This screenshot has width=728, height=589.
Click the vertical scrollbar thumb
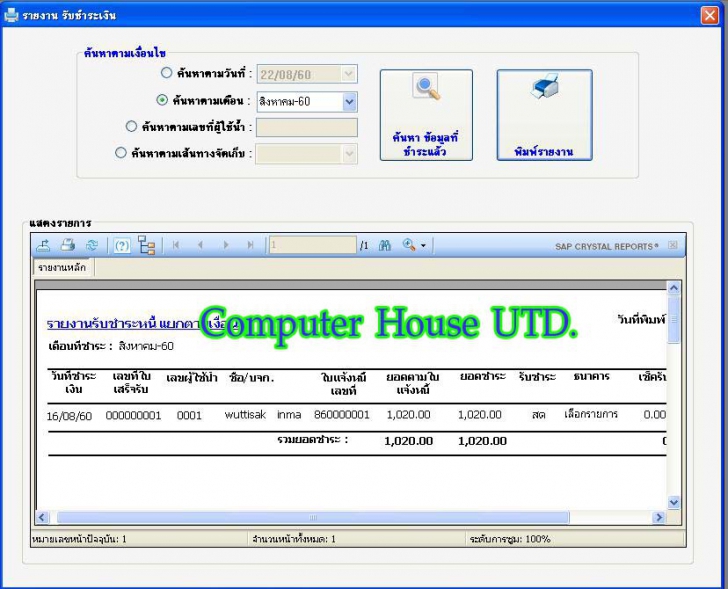(x=674, y=319)
